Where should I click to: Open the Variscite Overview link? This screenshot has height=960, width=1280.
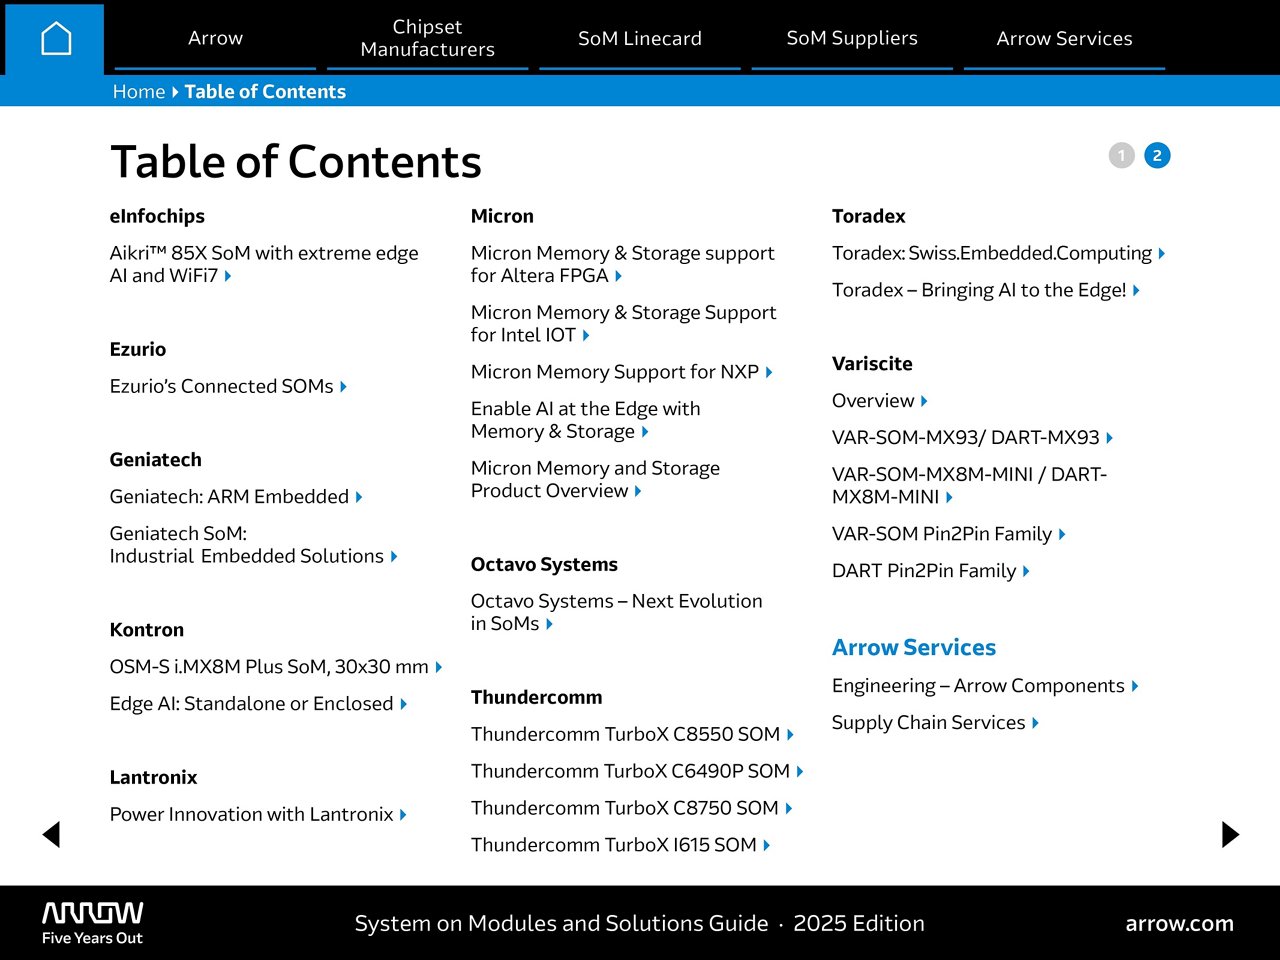click(880, 400)
